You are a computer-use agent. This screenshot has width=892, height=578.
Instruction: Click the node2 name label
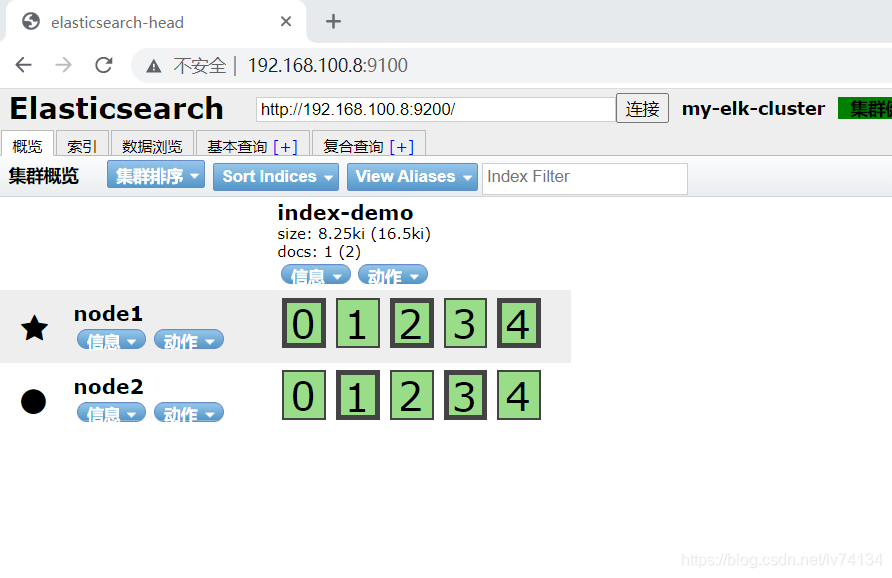point(109,387)
